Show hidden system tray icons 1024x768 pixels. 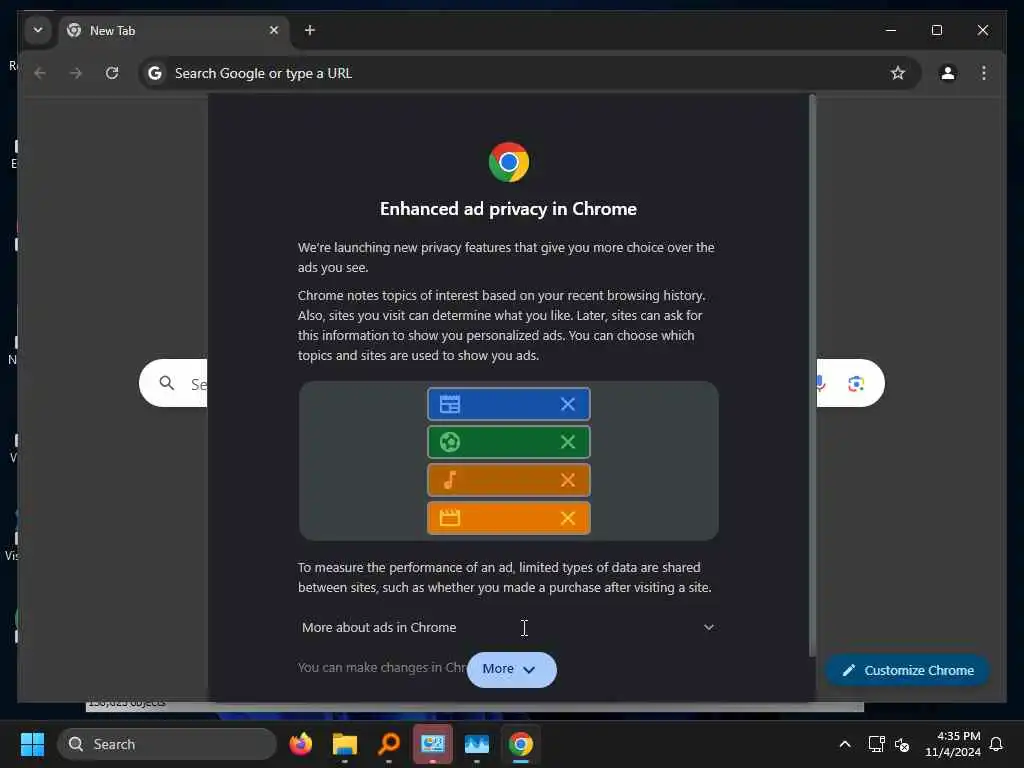(844, 744)
